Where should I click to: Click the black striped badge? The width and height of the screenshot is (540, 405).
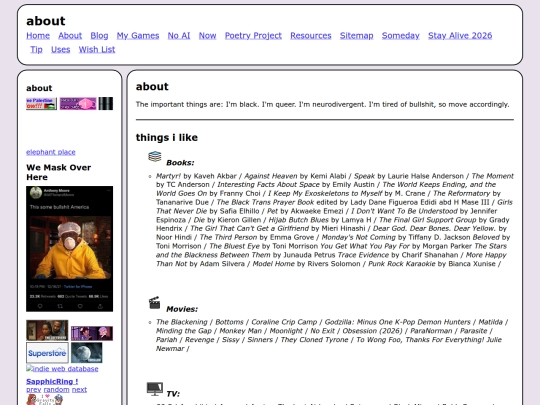[106, 104]
